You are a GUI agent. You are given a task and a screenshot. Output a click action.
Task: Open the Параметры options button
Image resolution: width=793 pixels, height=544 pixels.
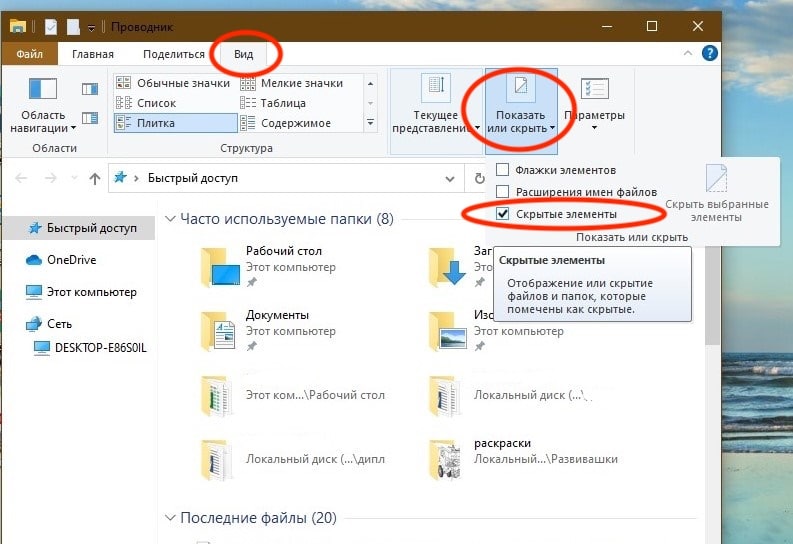click(595, 104)
